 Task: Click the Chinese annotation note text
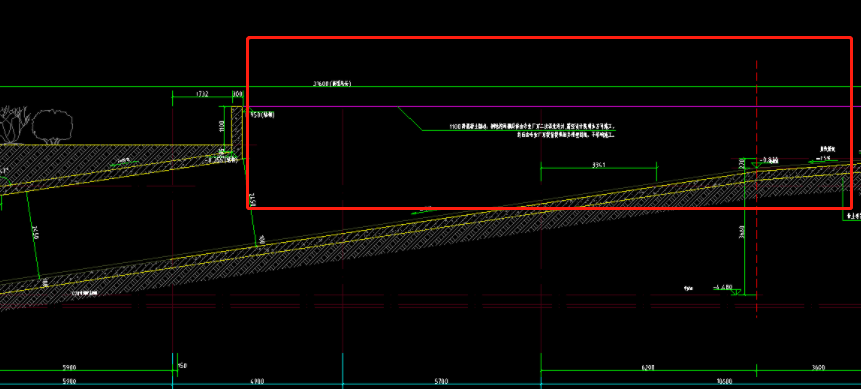[532, 130]
